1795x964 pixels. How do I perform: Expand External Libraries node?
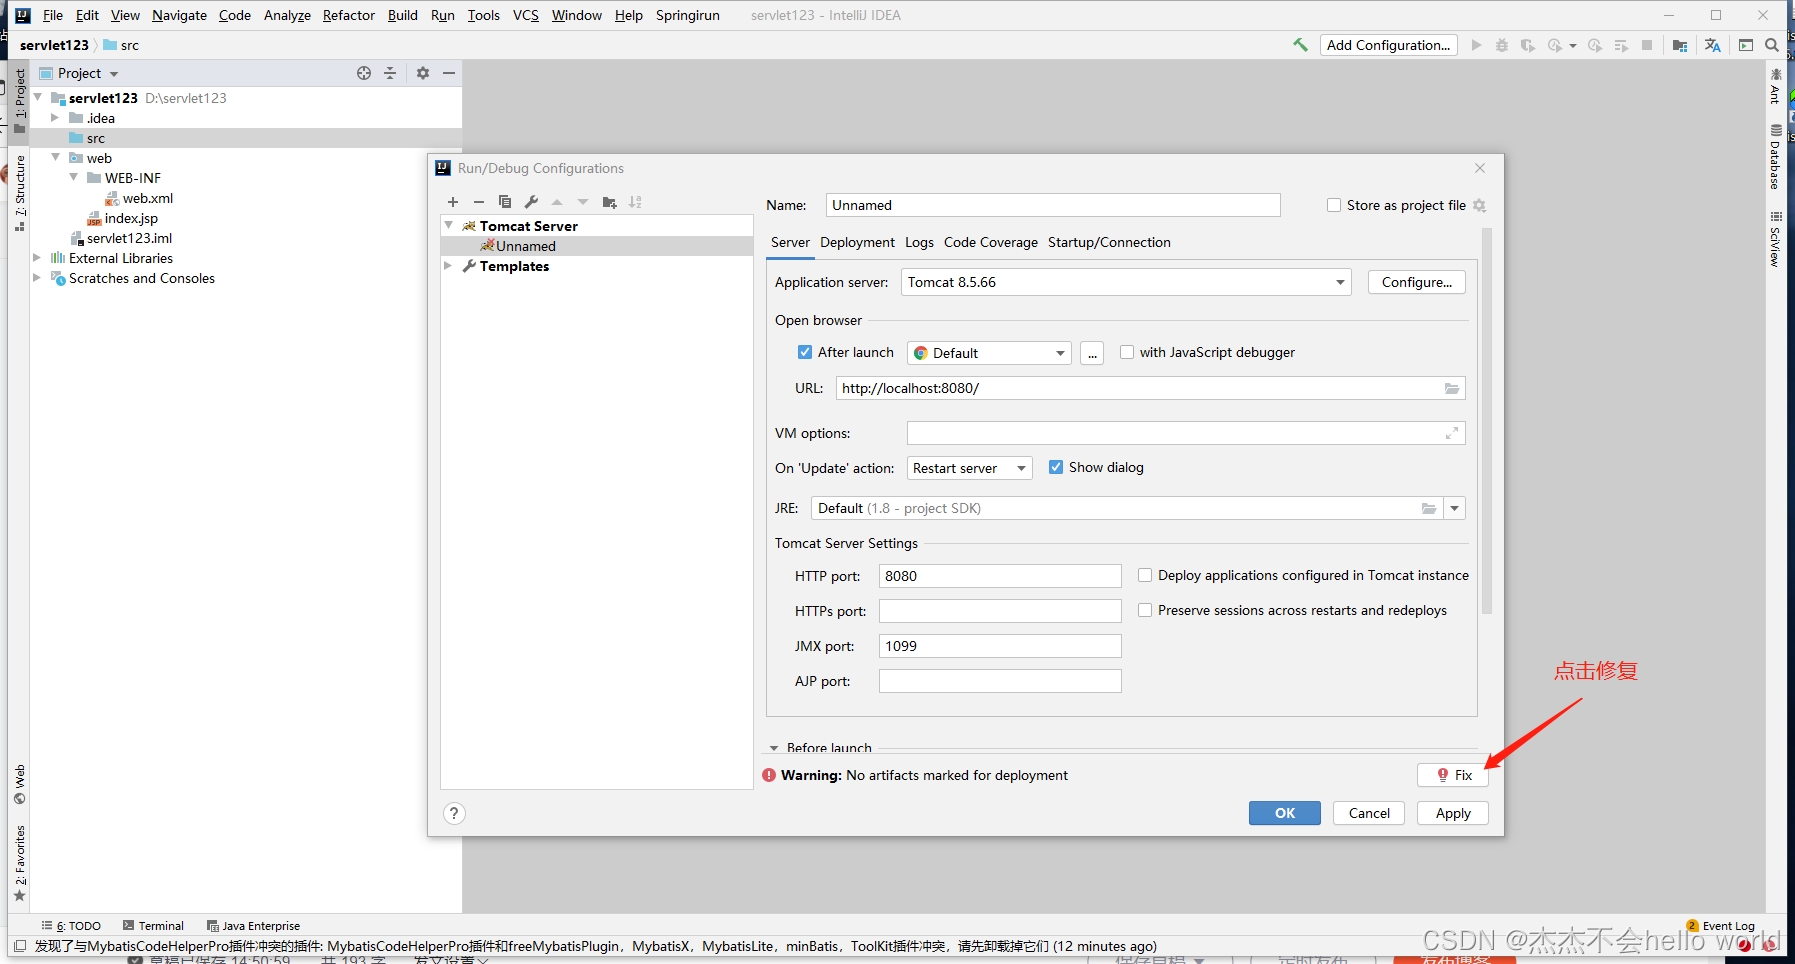click(37, 258)
